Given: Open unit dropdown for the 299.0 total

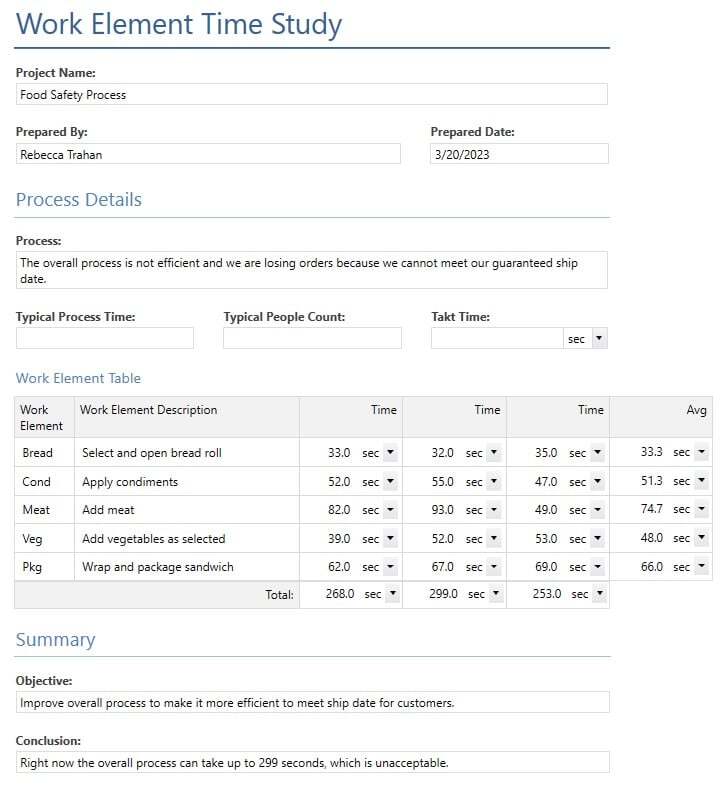Looking at the screenshot, I should 494,594.
